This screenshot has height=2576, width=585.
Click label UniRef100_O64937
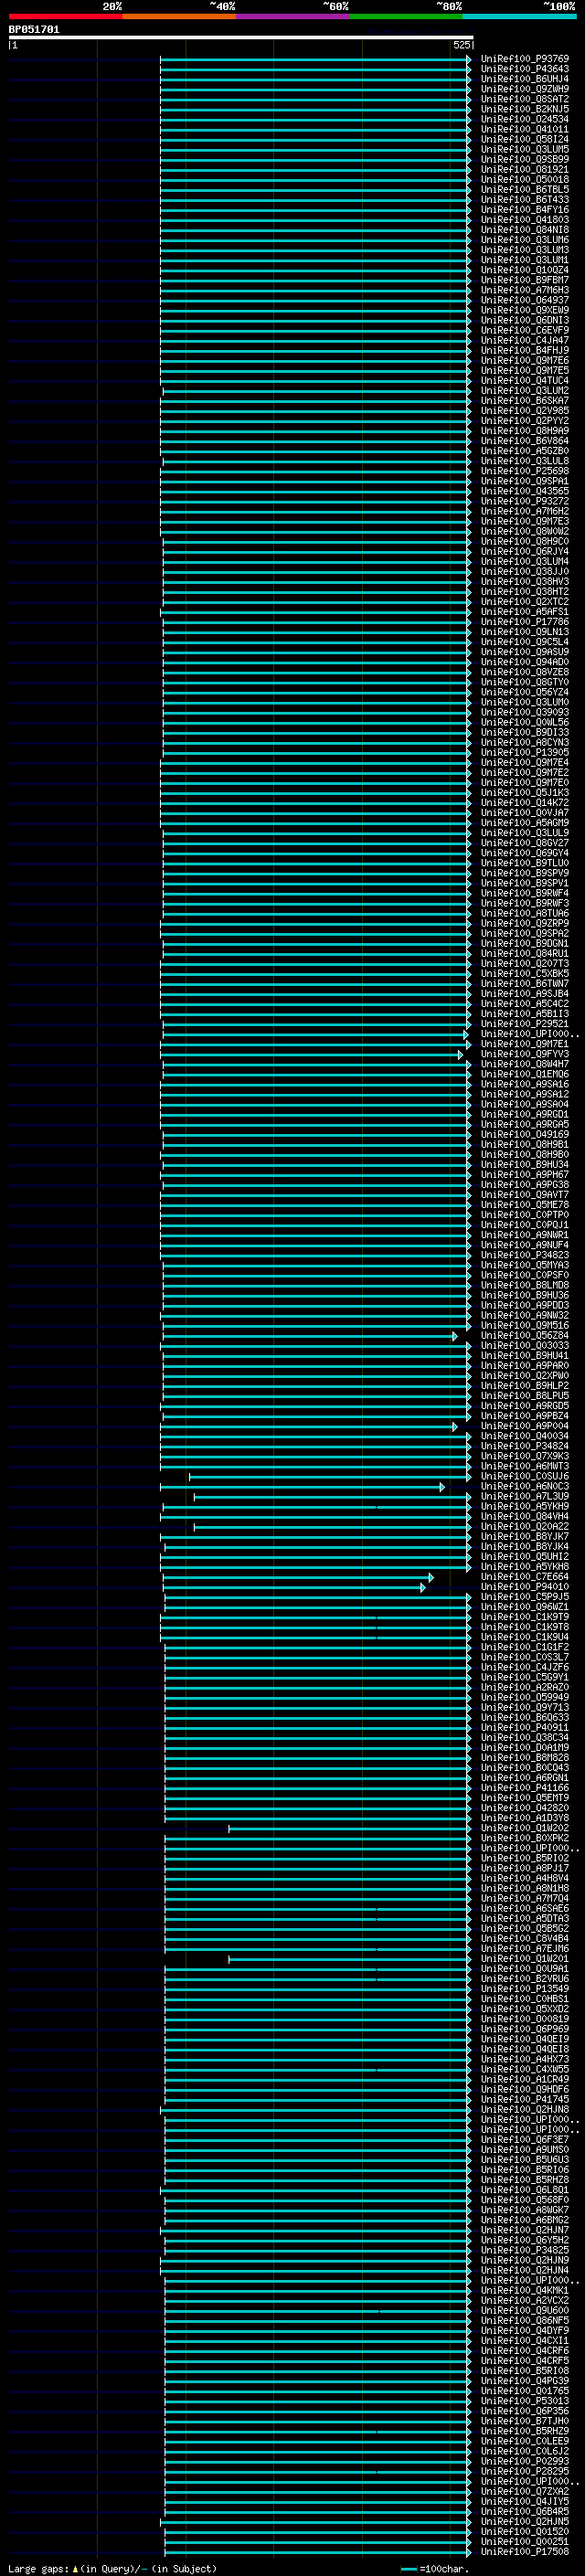click(524, 300)
